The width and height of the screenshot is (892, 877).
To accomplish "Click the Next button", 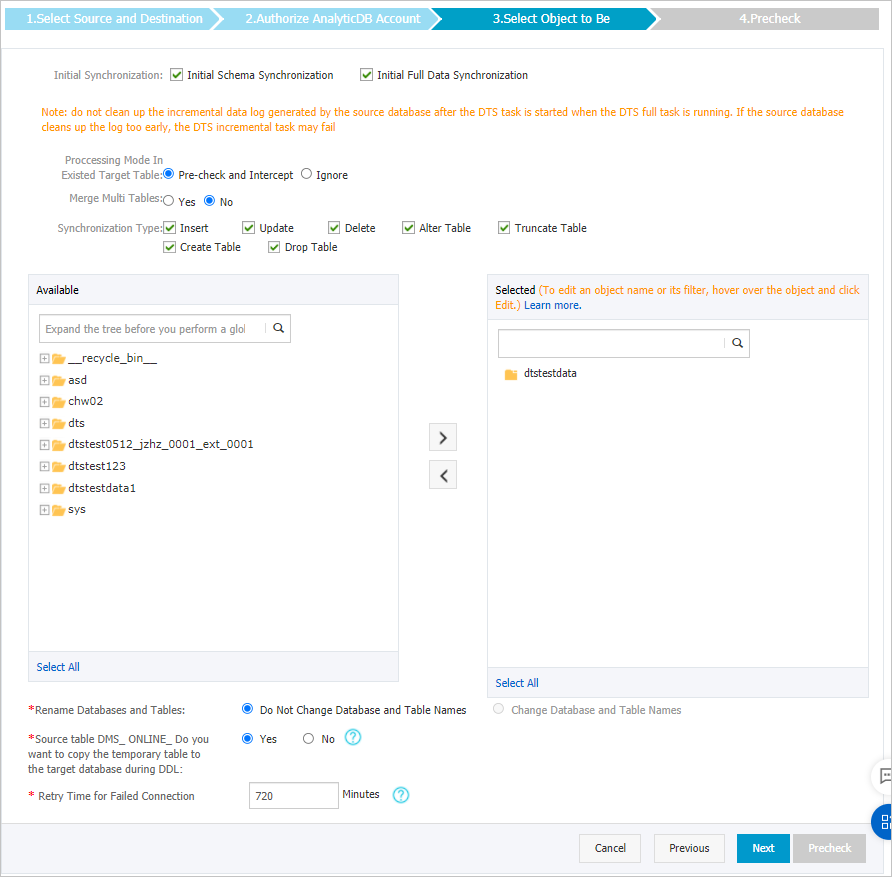I will coord(762,847).
